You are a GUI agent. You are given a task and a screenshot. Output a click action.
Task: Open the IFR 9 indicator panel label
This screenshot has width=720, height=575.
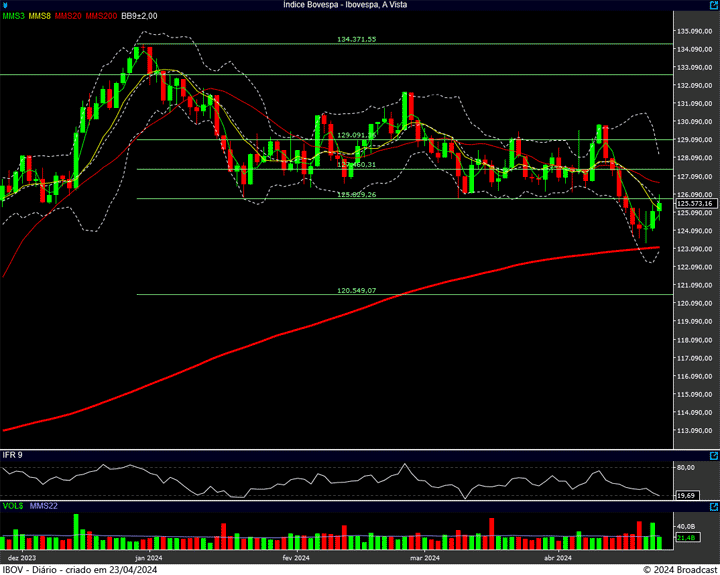pyautogui.click(x=13, y=455)
